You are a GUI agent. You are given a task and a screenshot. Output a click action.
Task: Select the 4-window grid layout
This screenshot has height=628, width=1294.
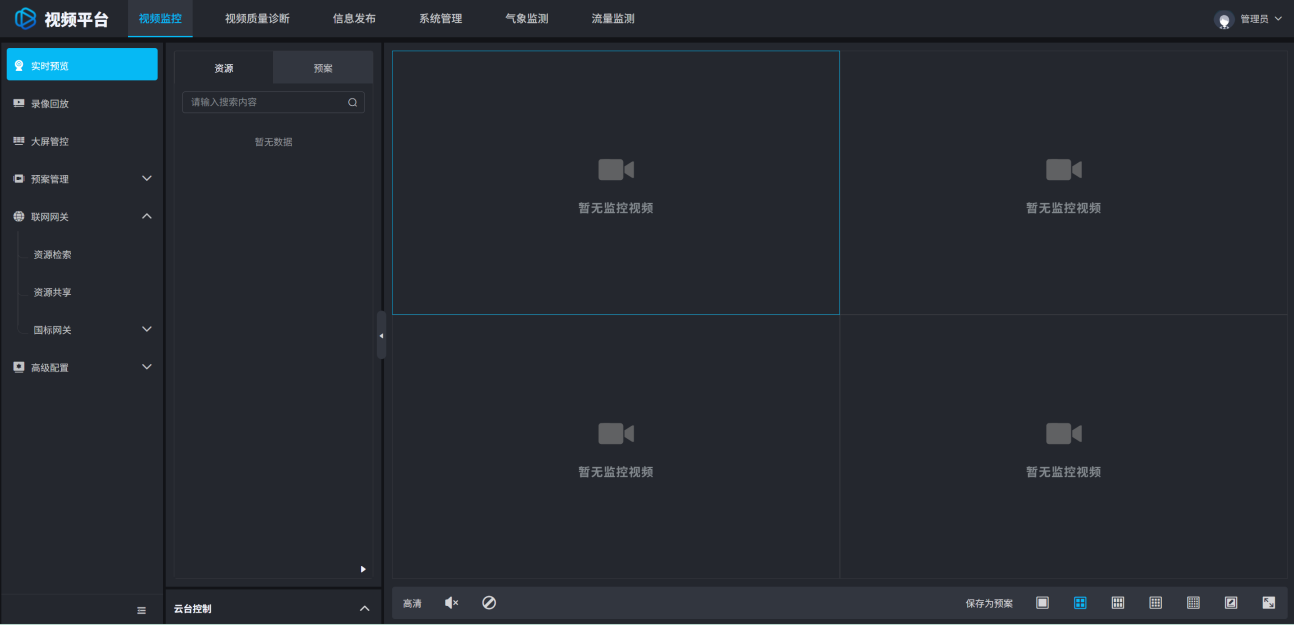[x=1080, y=603]
